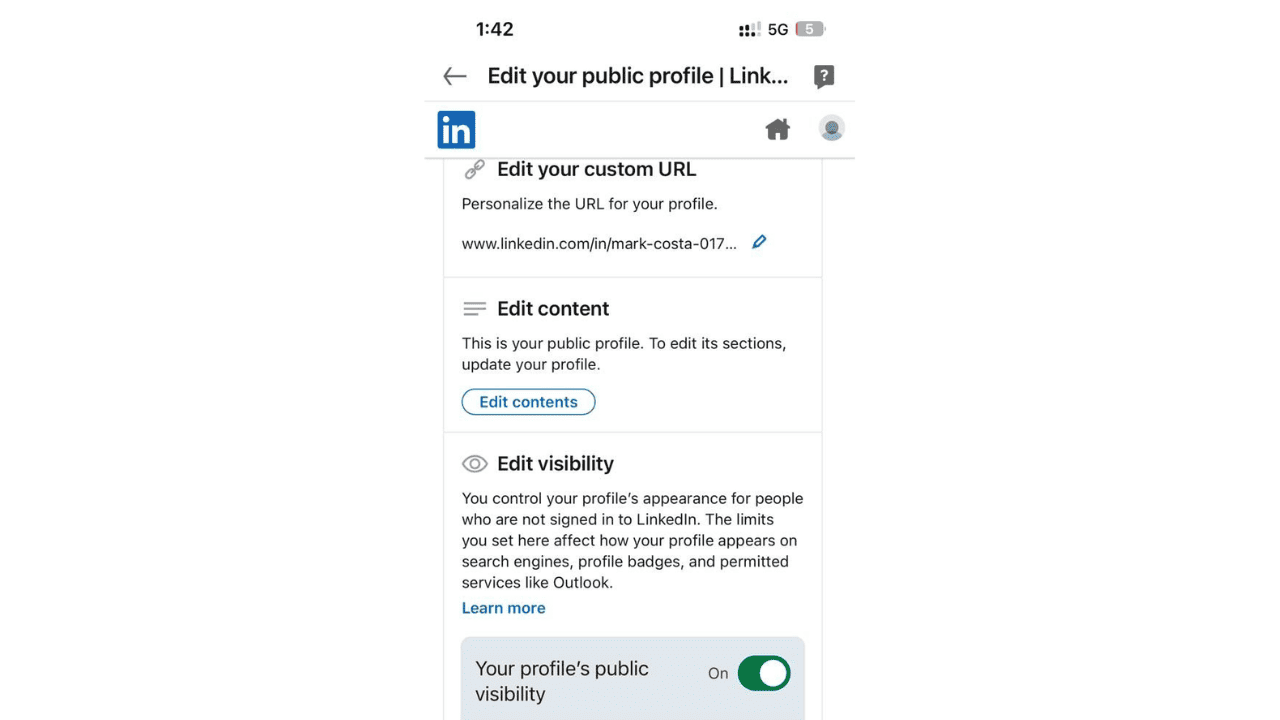The height and width of the screenshot is (720, 1280).
Task: Tap the 5G indicator in the status bar
Action: point(777,28)
